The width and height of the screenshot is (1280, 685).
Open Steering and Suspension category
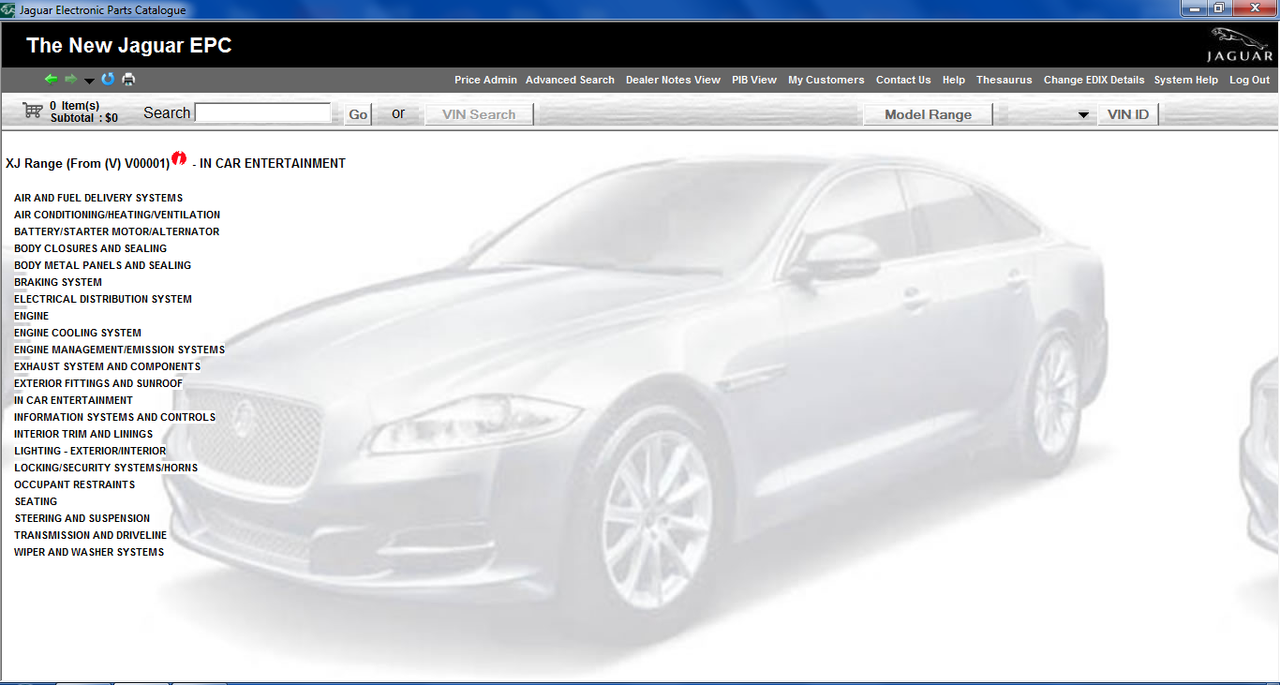coord(82,519)
